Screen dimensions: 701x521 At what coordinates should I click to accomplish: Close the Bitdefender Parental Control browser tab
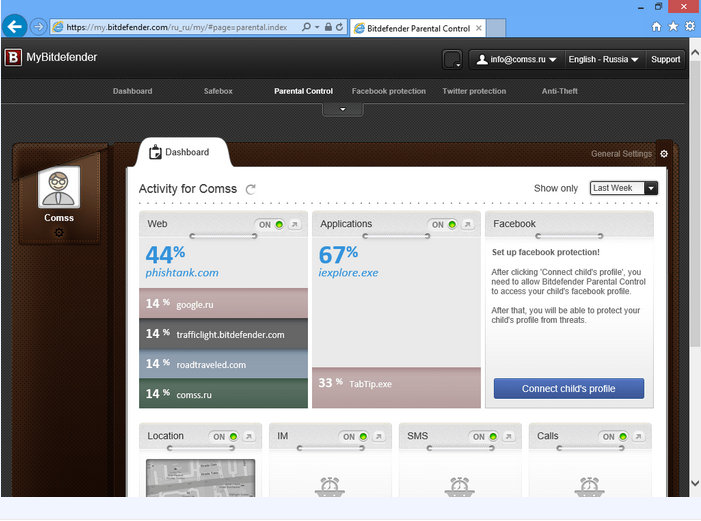pos(479,29)
